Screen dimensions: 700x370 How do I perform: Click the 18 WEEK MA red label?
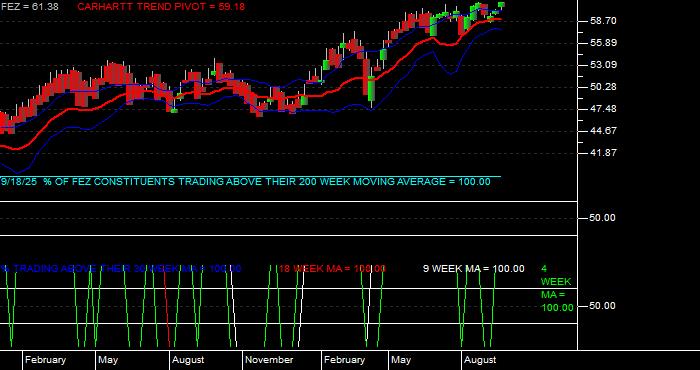[332, 269]
